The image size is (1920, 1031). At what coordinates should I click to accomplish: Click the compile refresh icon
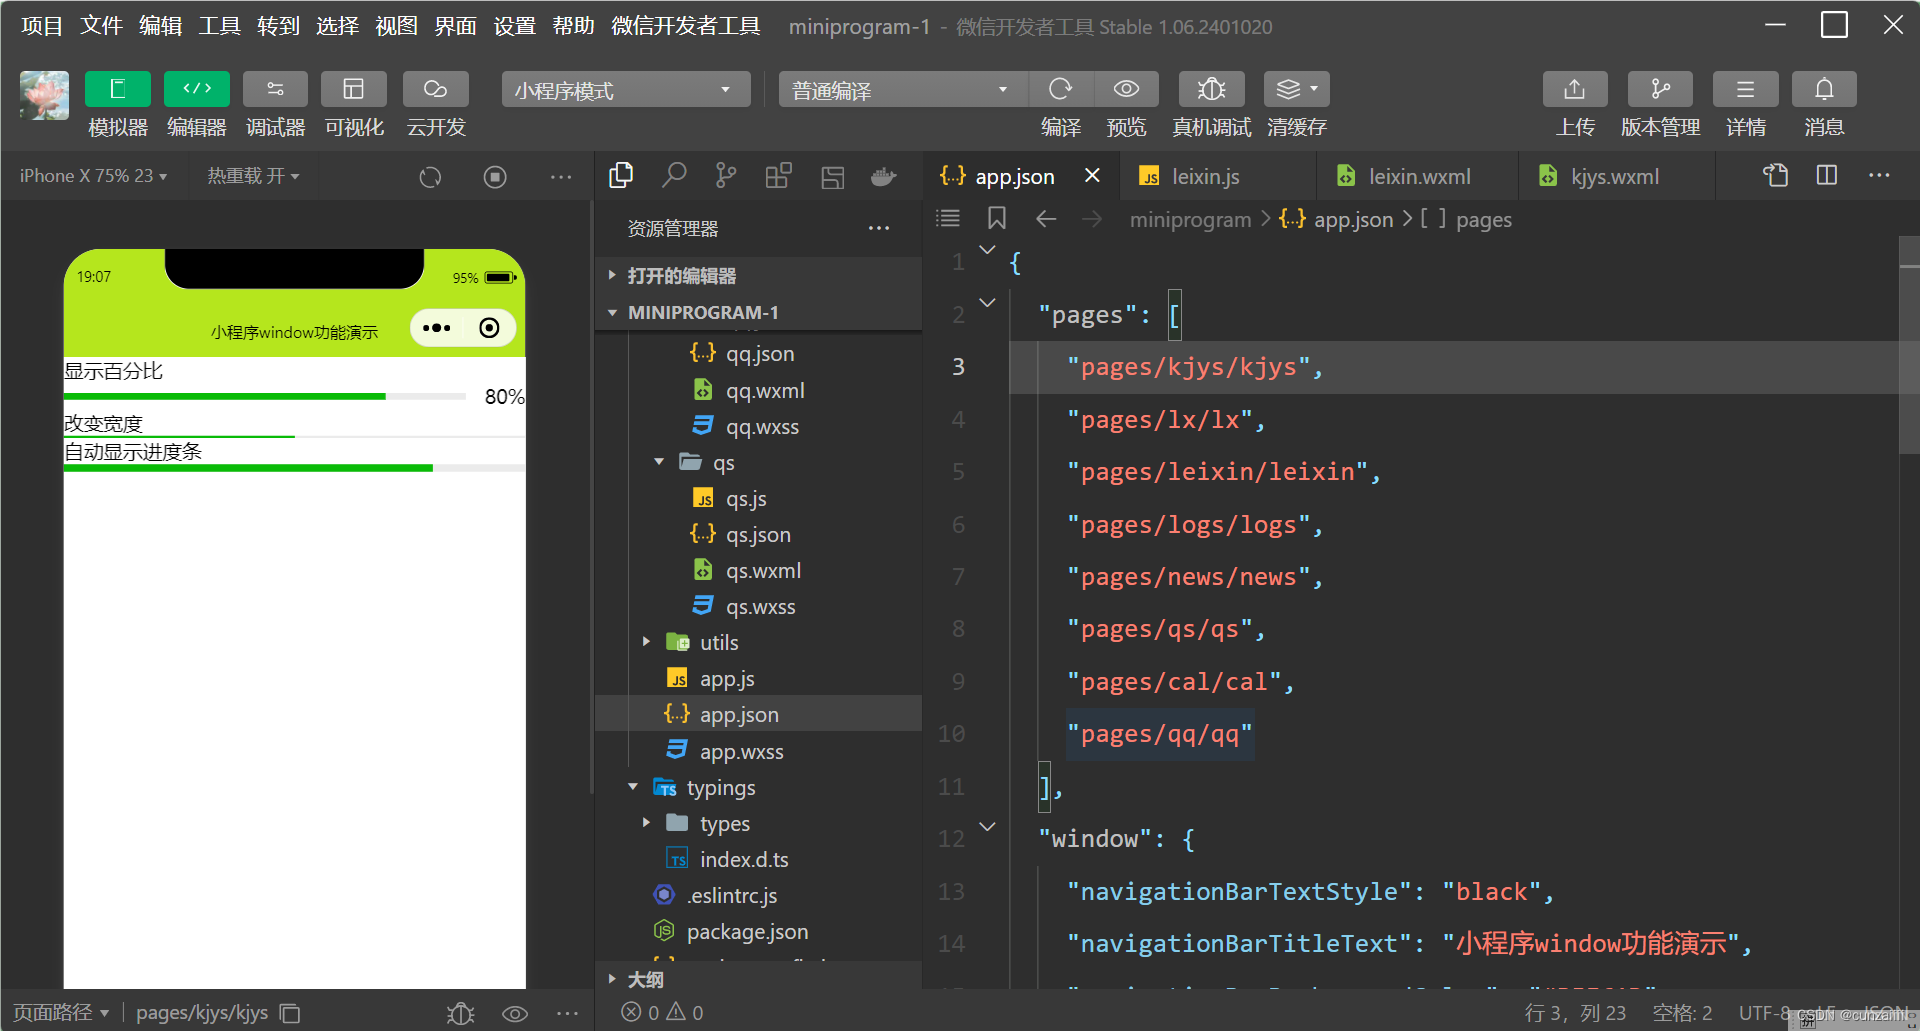click(1061, 89)
